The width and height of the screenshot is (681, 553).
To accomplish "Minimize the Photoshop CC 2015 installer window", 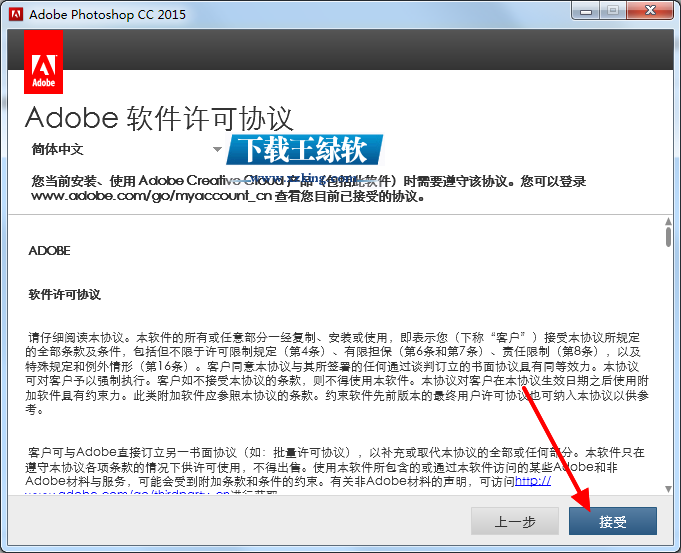I will pos(586,11).
